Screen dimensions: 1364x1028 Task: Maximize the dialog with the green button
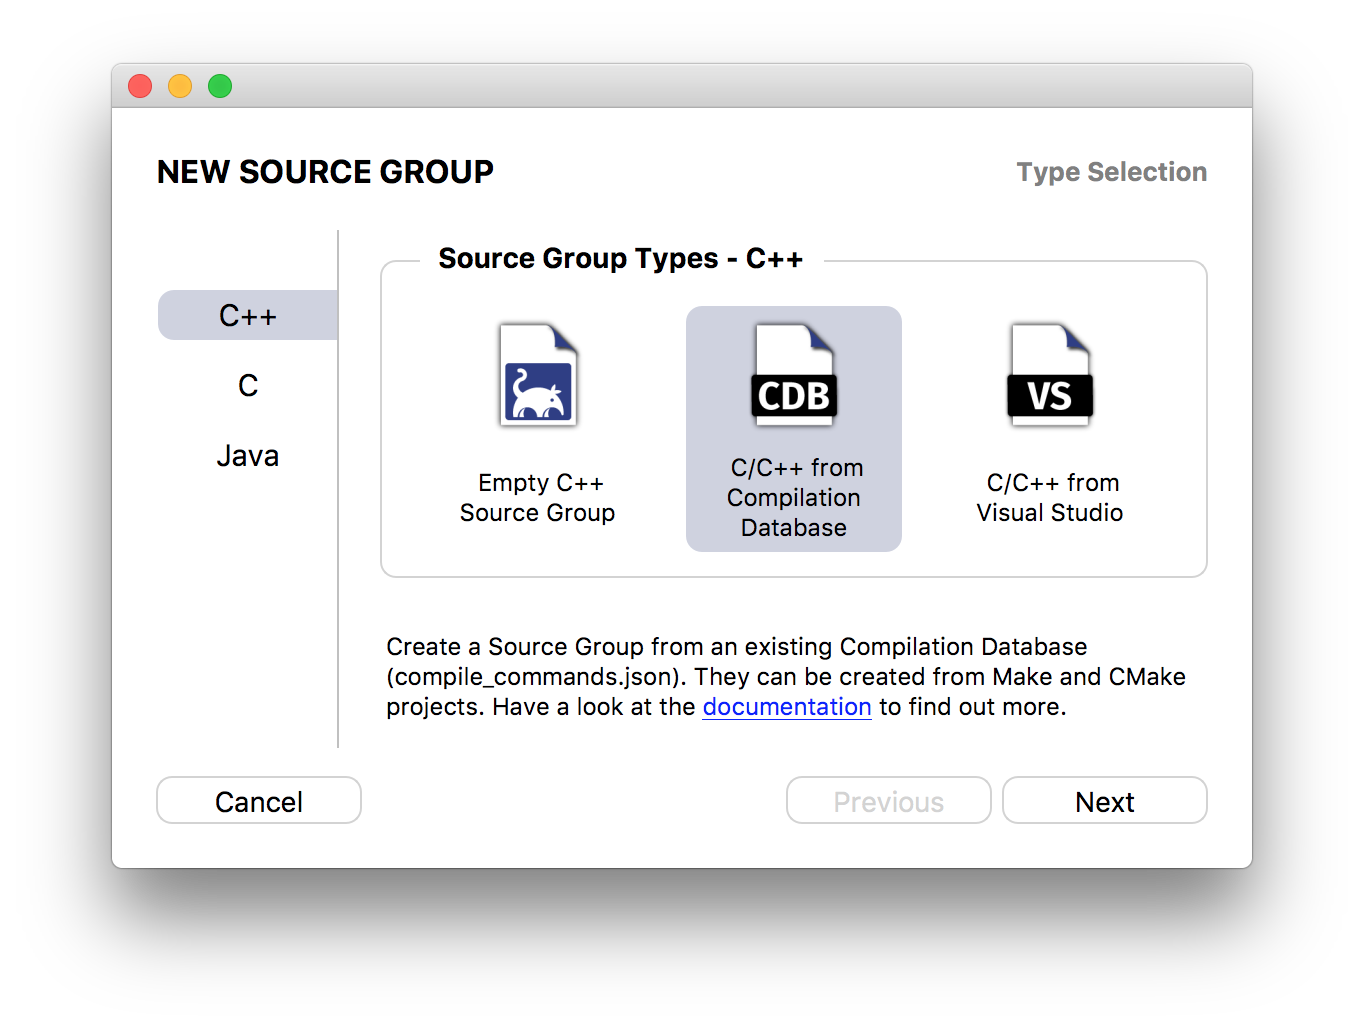click(220, 86)
